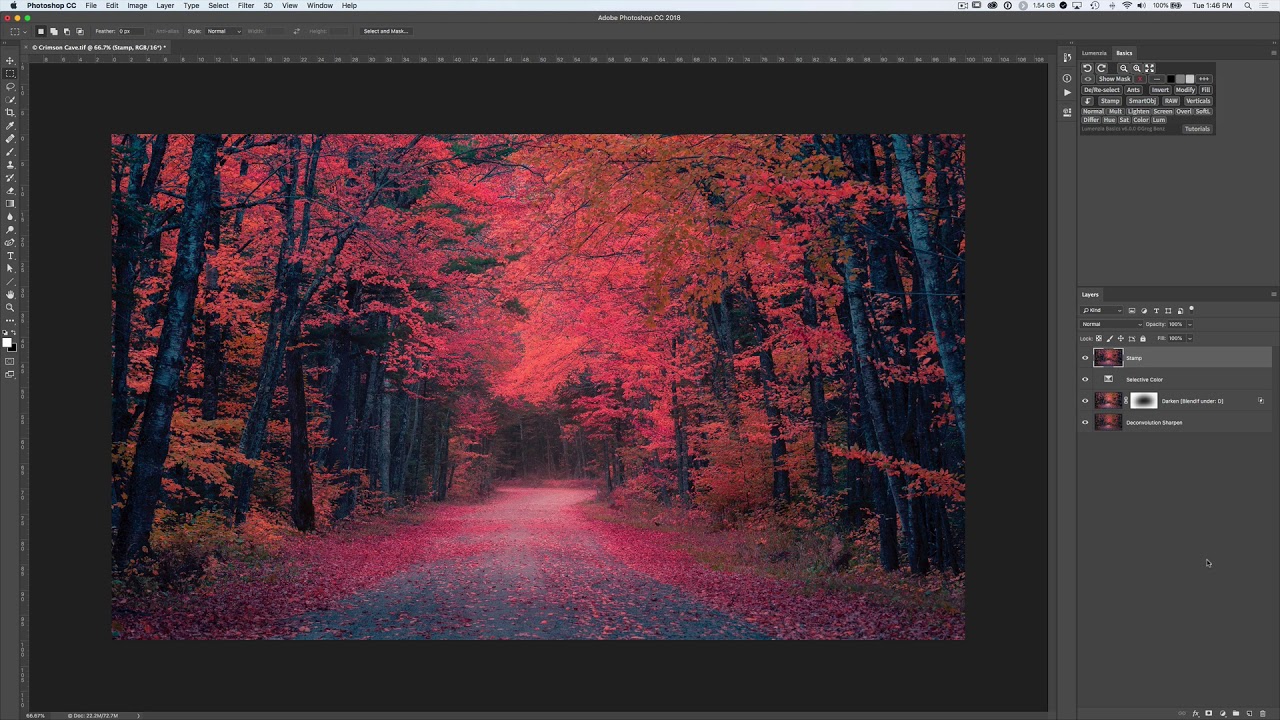Select the Line tool
The height and width of the screenshot is (720, 1280).
(10, 281)
